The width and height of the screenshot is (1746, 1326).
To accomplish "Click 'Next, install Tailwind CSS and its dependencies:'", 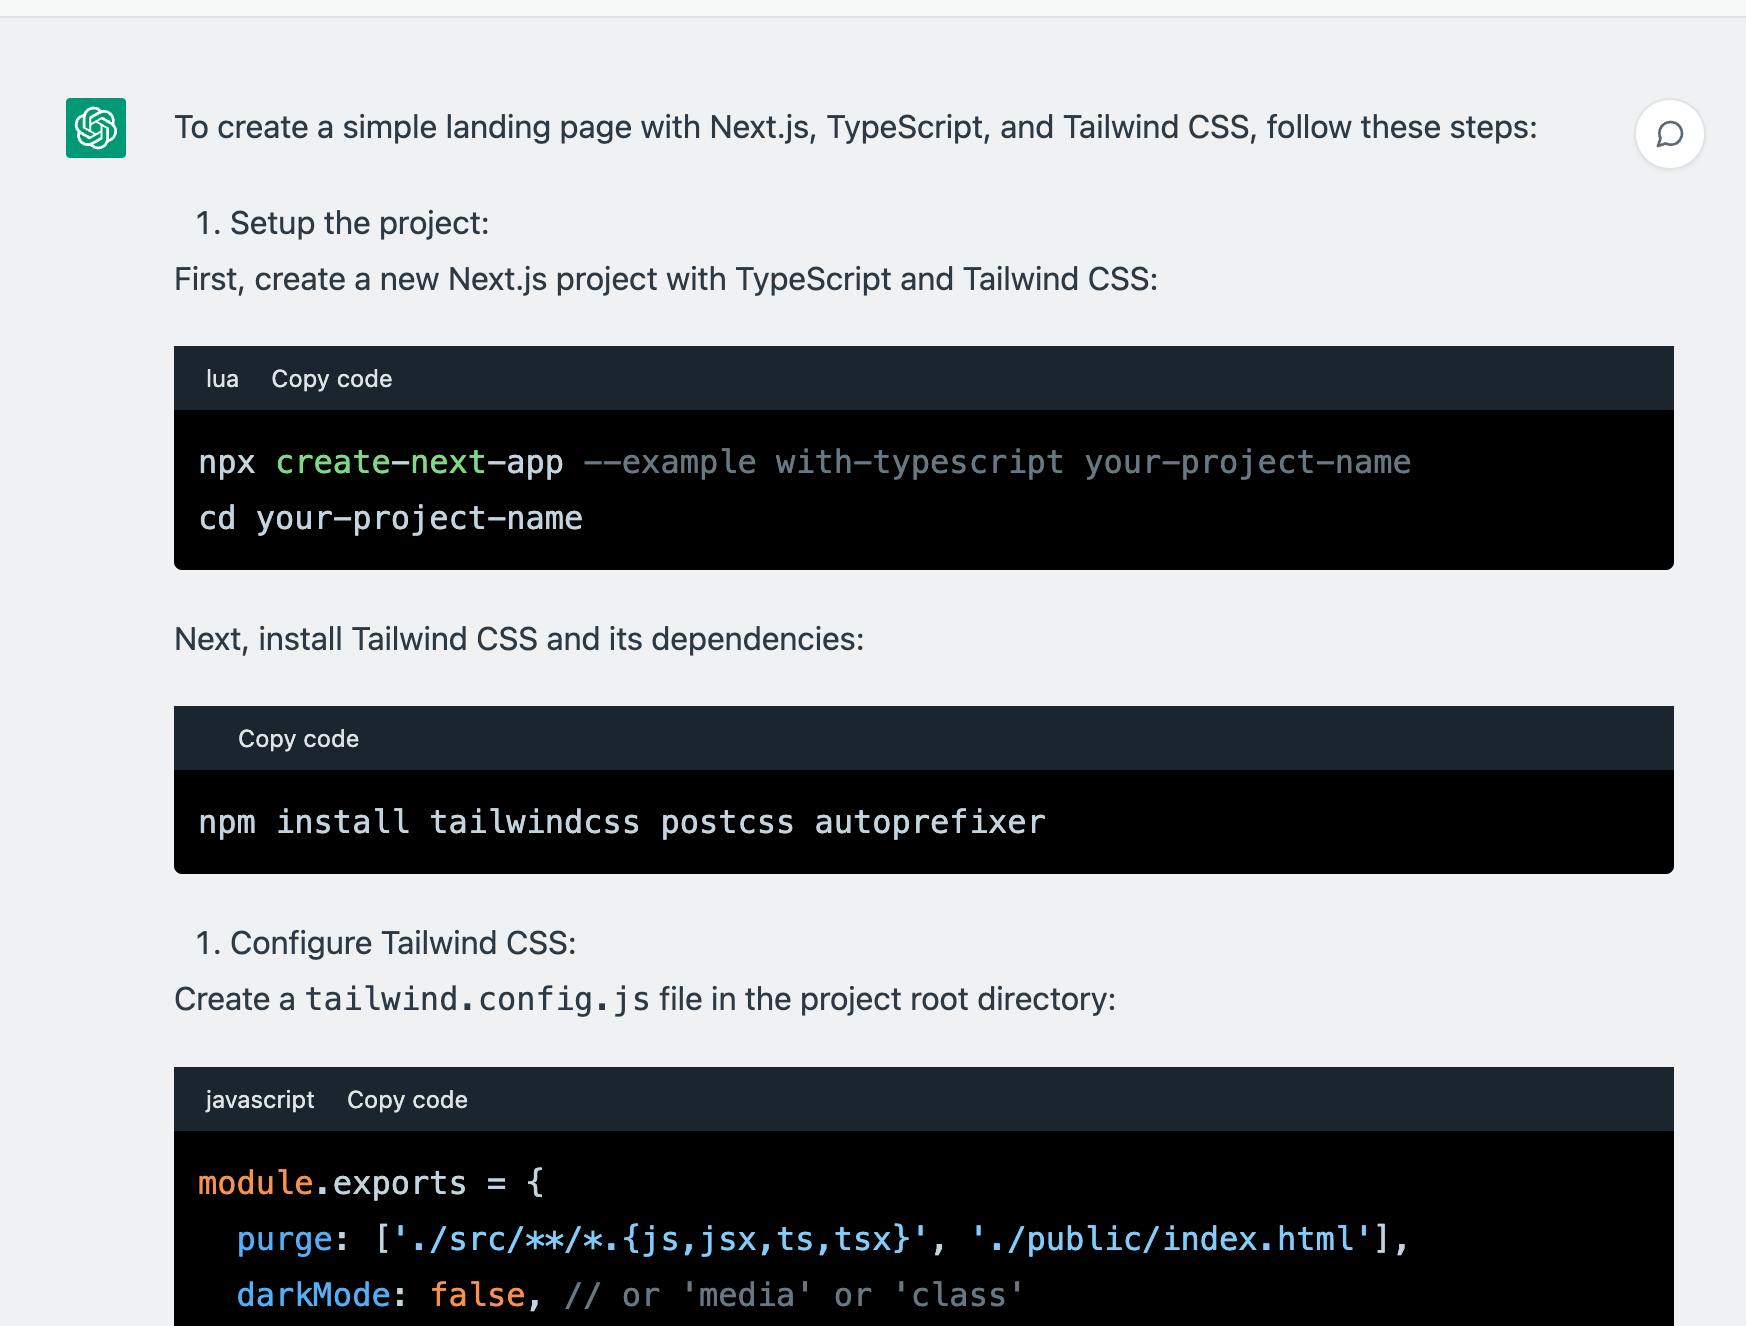I will tap(519, 639).
